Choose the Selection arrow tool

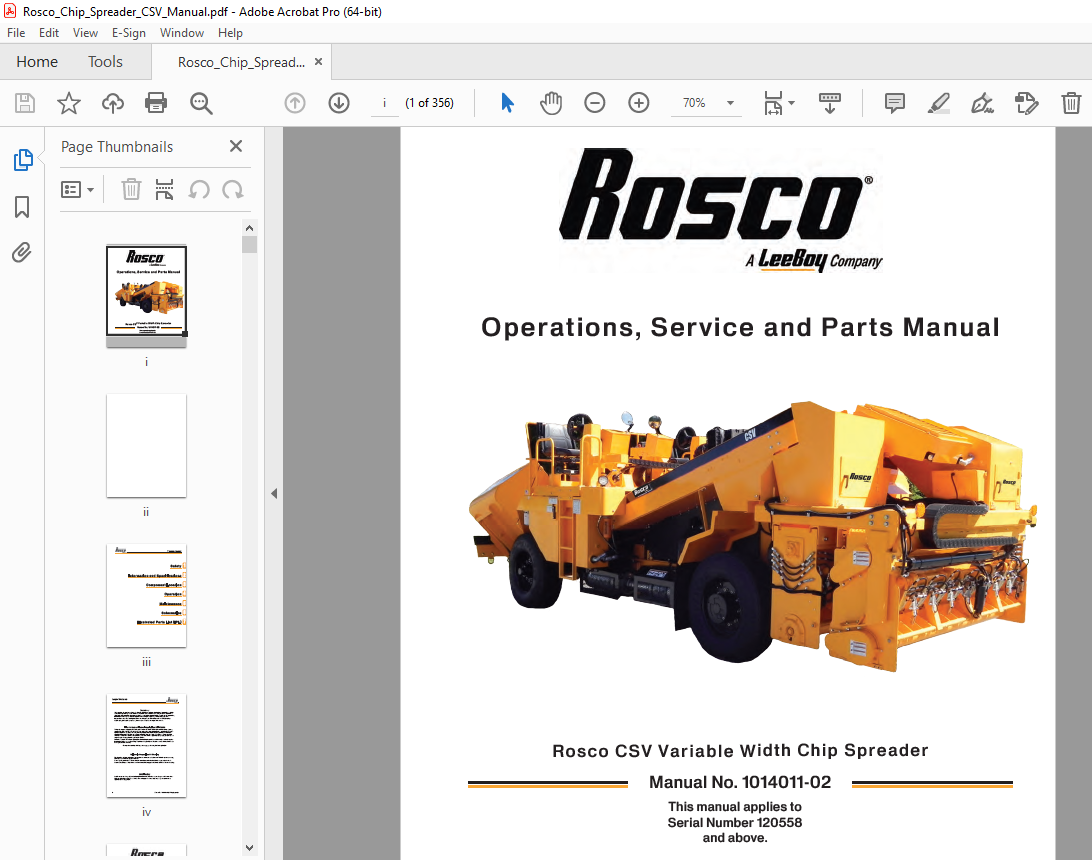coord(507,103)
